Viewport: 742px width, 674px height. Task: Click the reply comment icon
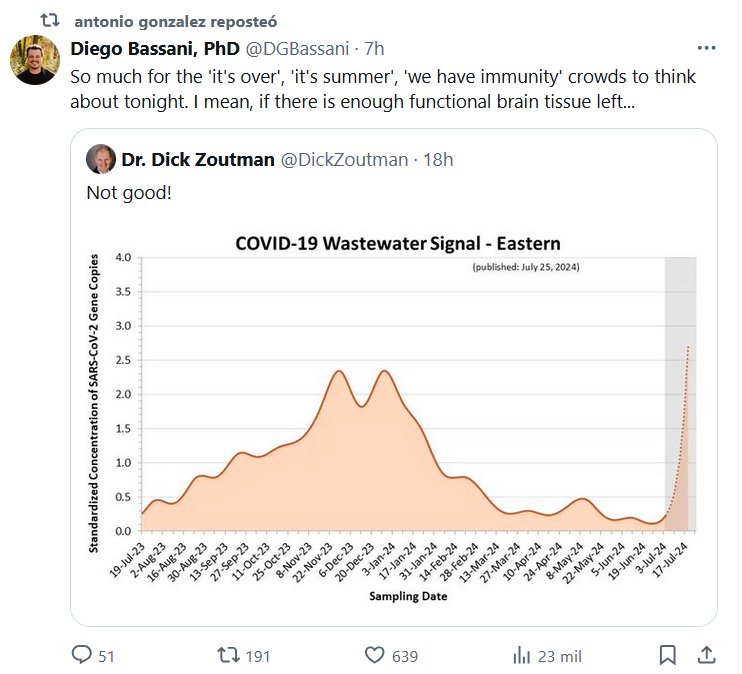pos(82,655)
